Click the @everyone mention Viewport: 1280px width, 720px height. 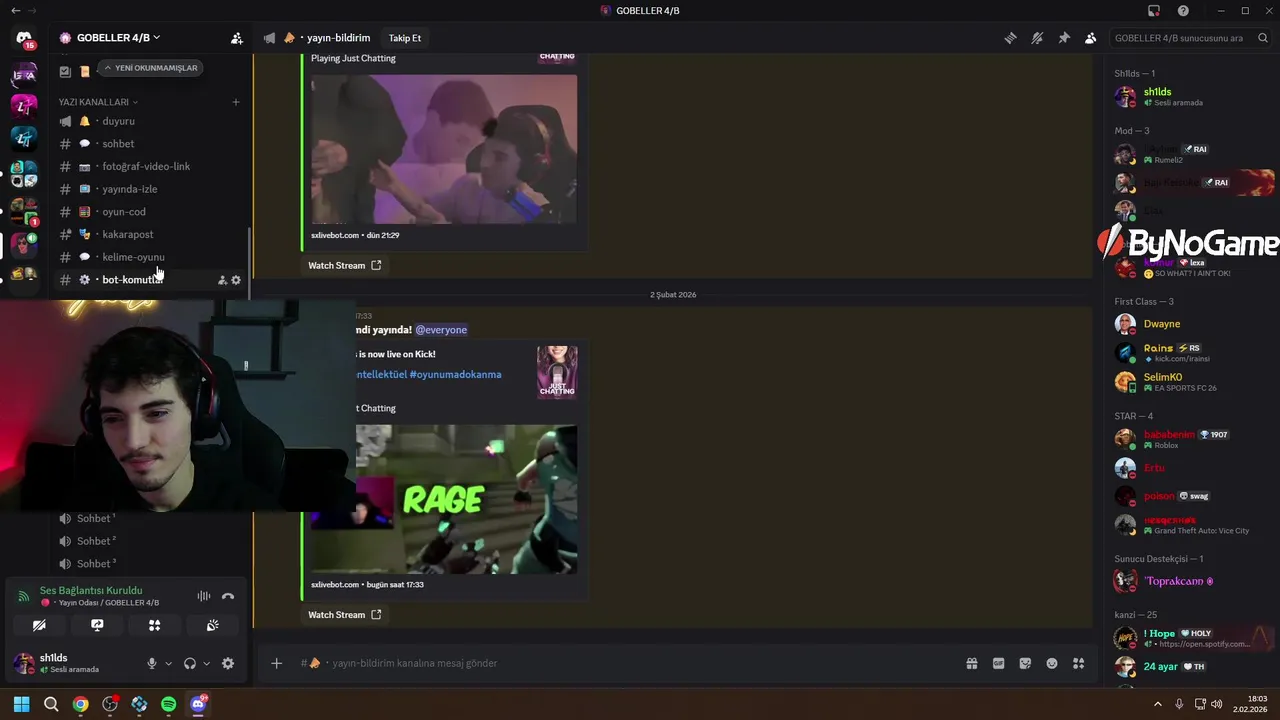tap(441, 330)
